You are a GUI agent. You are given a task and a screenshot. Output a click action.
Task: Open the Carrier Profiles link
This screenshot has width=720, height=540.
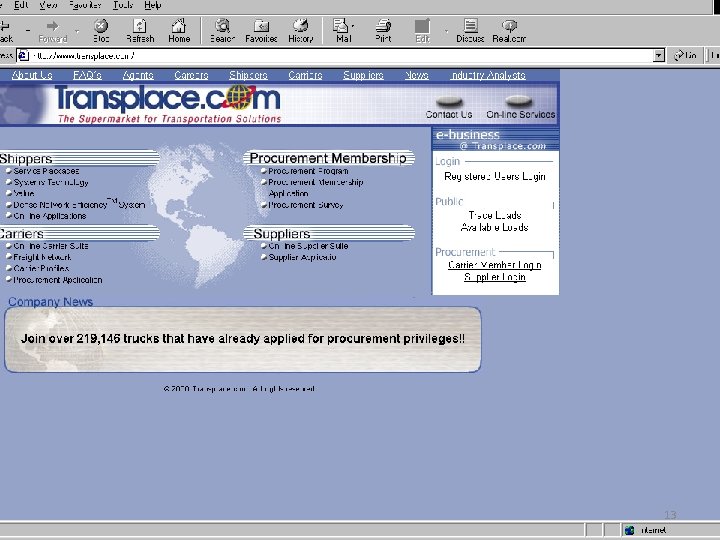(41, 268)
